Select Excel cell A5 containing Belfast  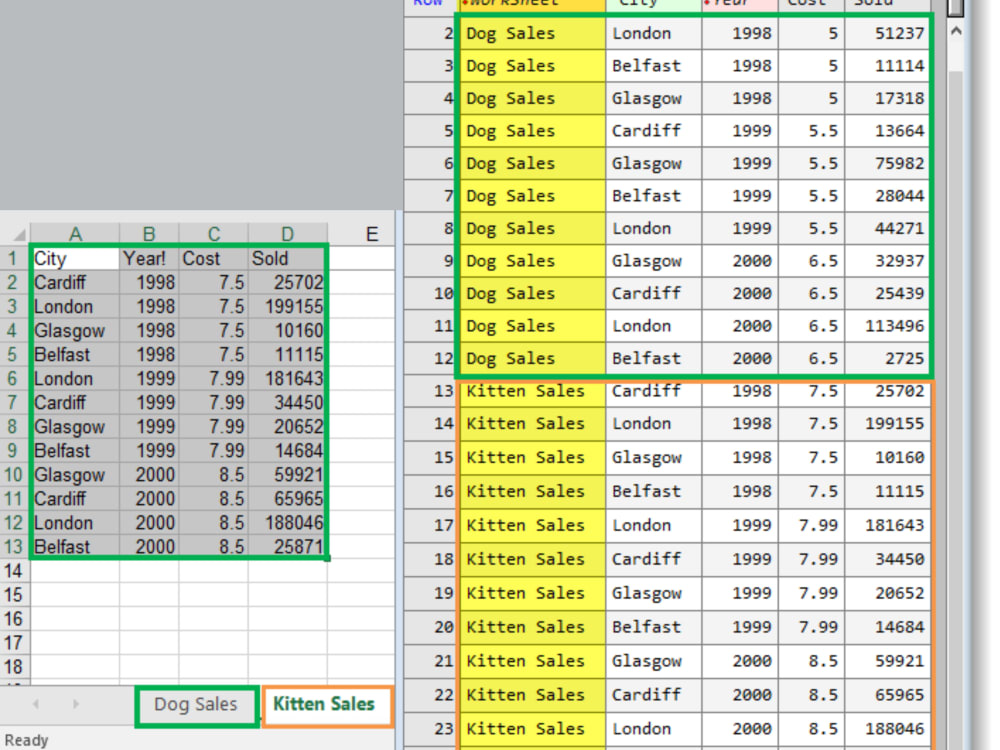point(75,355)
